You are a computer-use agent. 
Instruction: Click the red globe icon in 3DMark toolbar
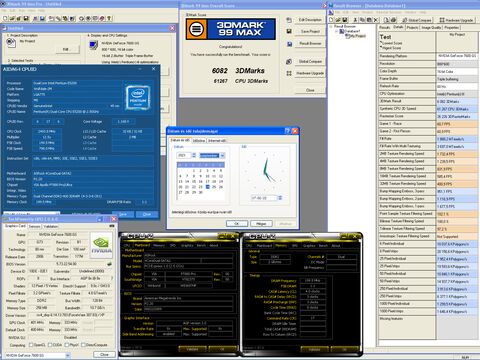coord(102,19)
